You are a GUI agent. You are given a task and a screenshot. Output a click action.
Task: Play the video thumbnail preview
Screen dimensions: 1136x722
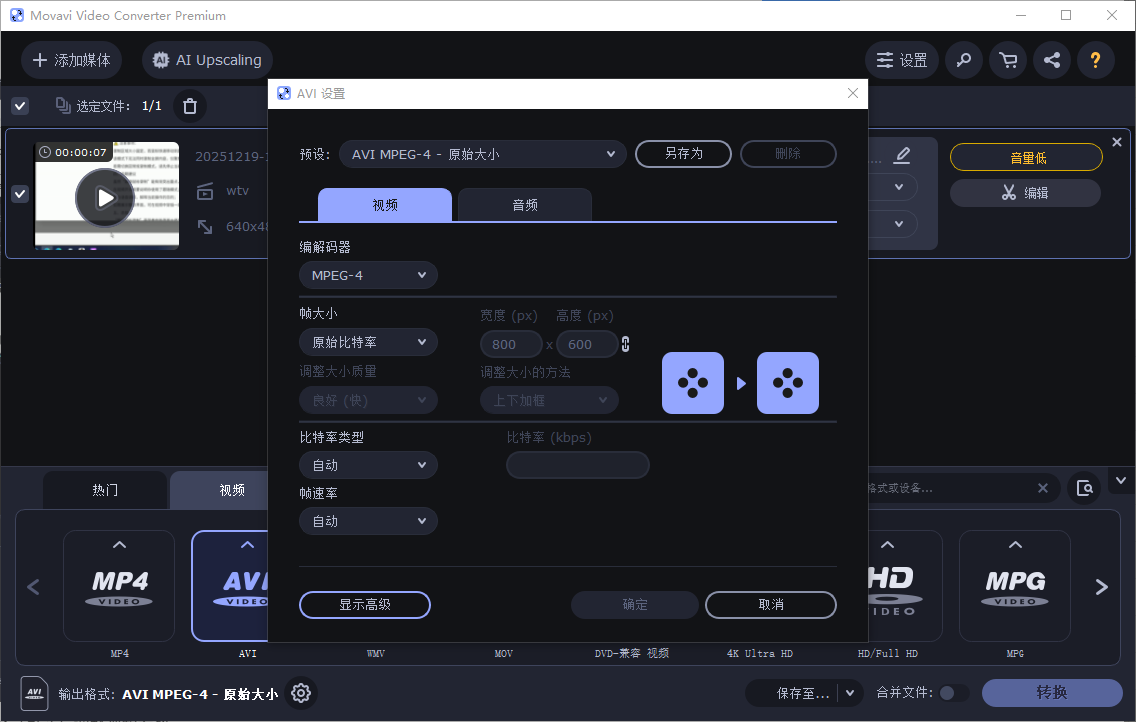point(105,197)
